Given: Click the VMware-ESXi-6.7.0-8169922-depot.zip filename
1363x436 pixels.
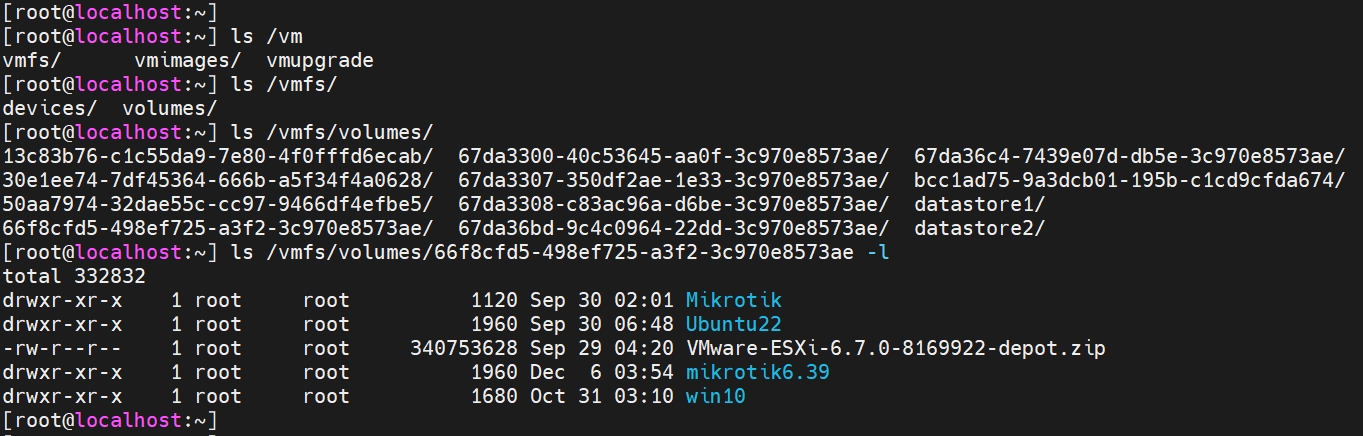Looking at the screenshot, I should coord(895,348).
